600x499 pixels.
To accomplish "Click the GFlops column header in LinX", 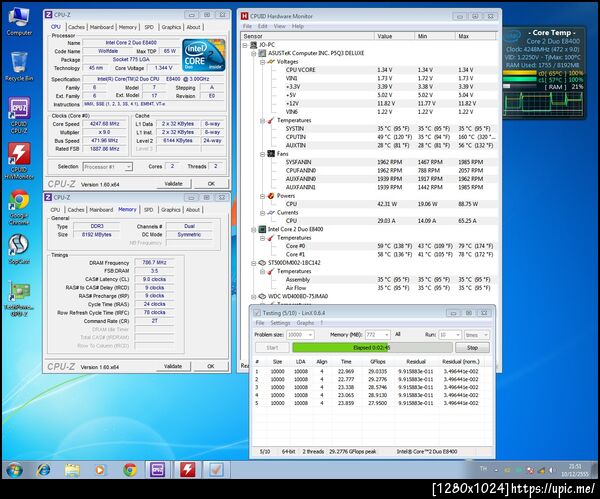I will [x=377, y=362].
